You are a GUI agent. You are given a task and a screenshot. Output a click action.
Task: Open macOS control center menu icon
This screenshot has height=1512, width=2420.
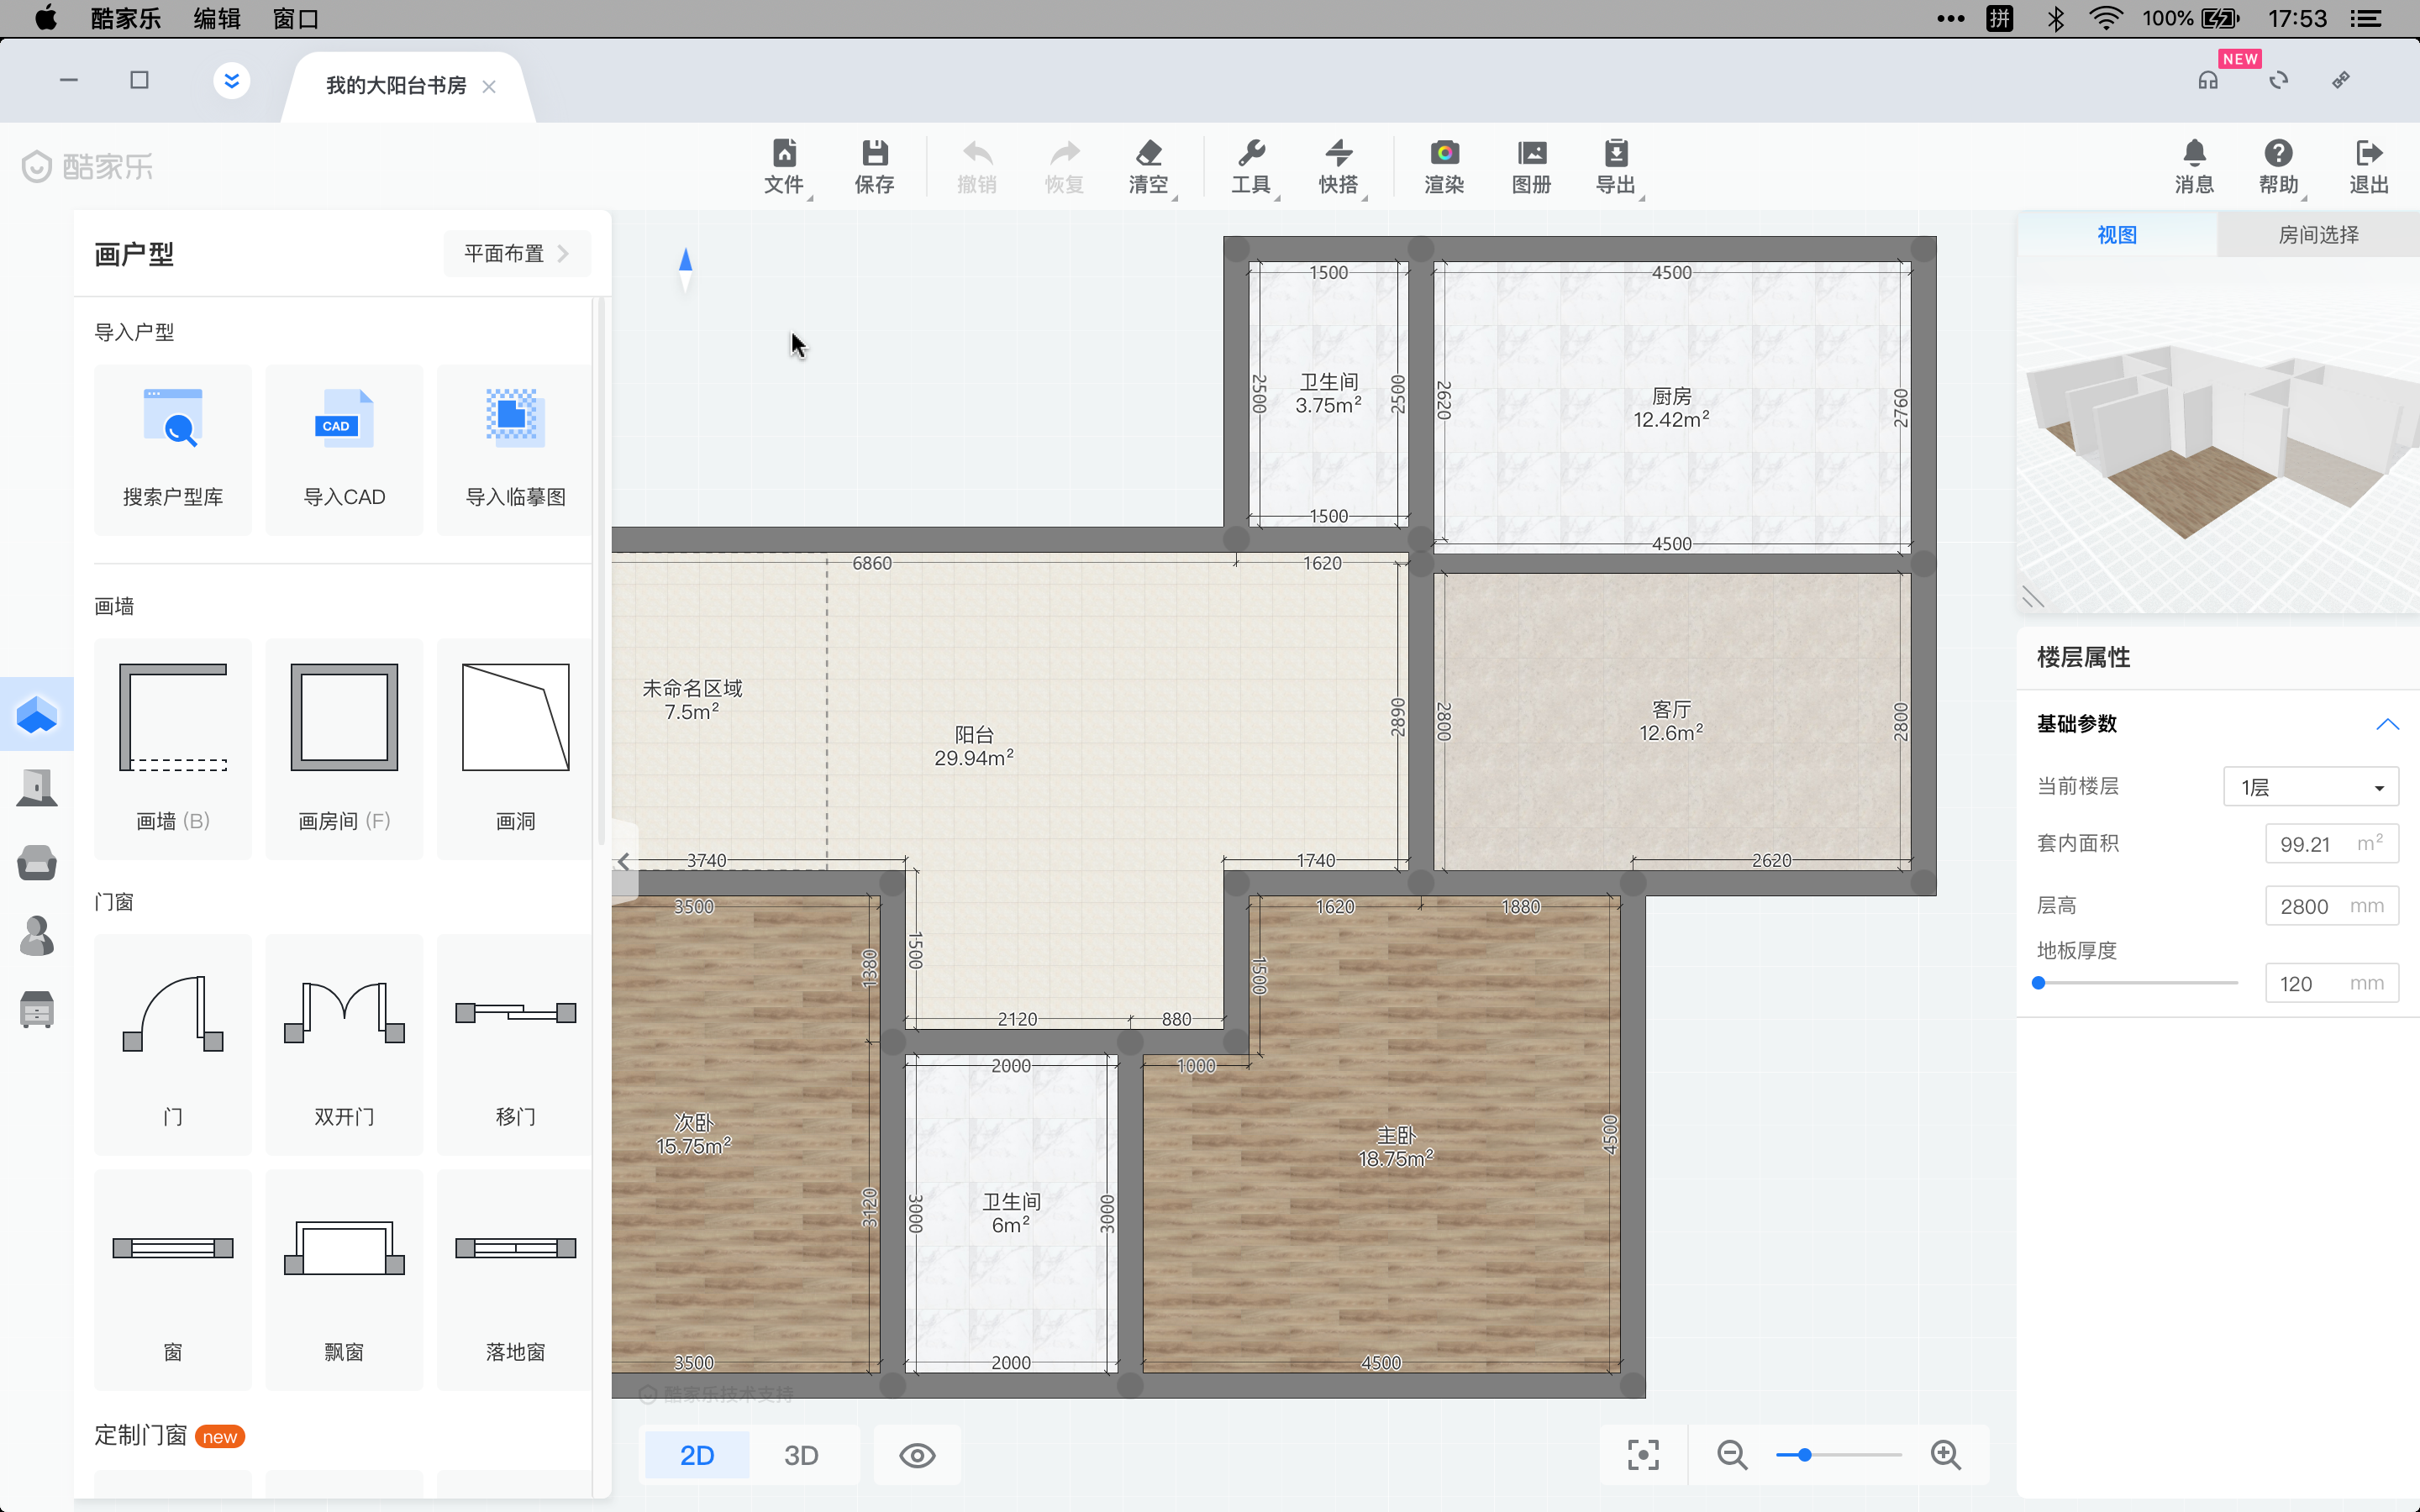(x=2365, y=19)
